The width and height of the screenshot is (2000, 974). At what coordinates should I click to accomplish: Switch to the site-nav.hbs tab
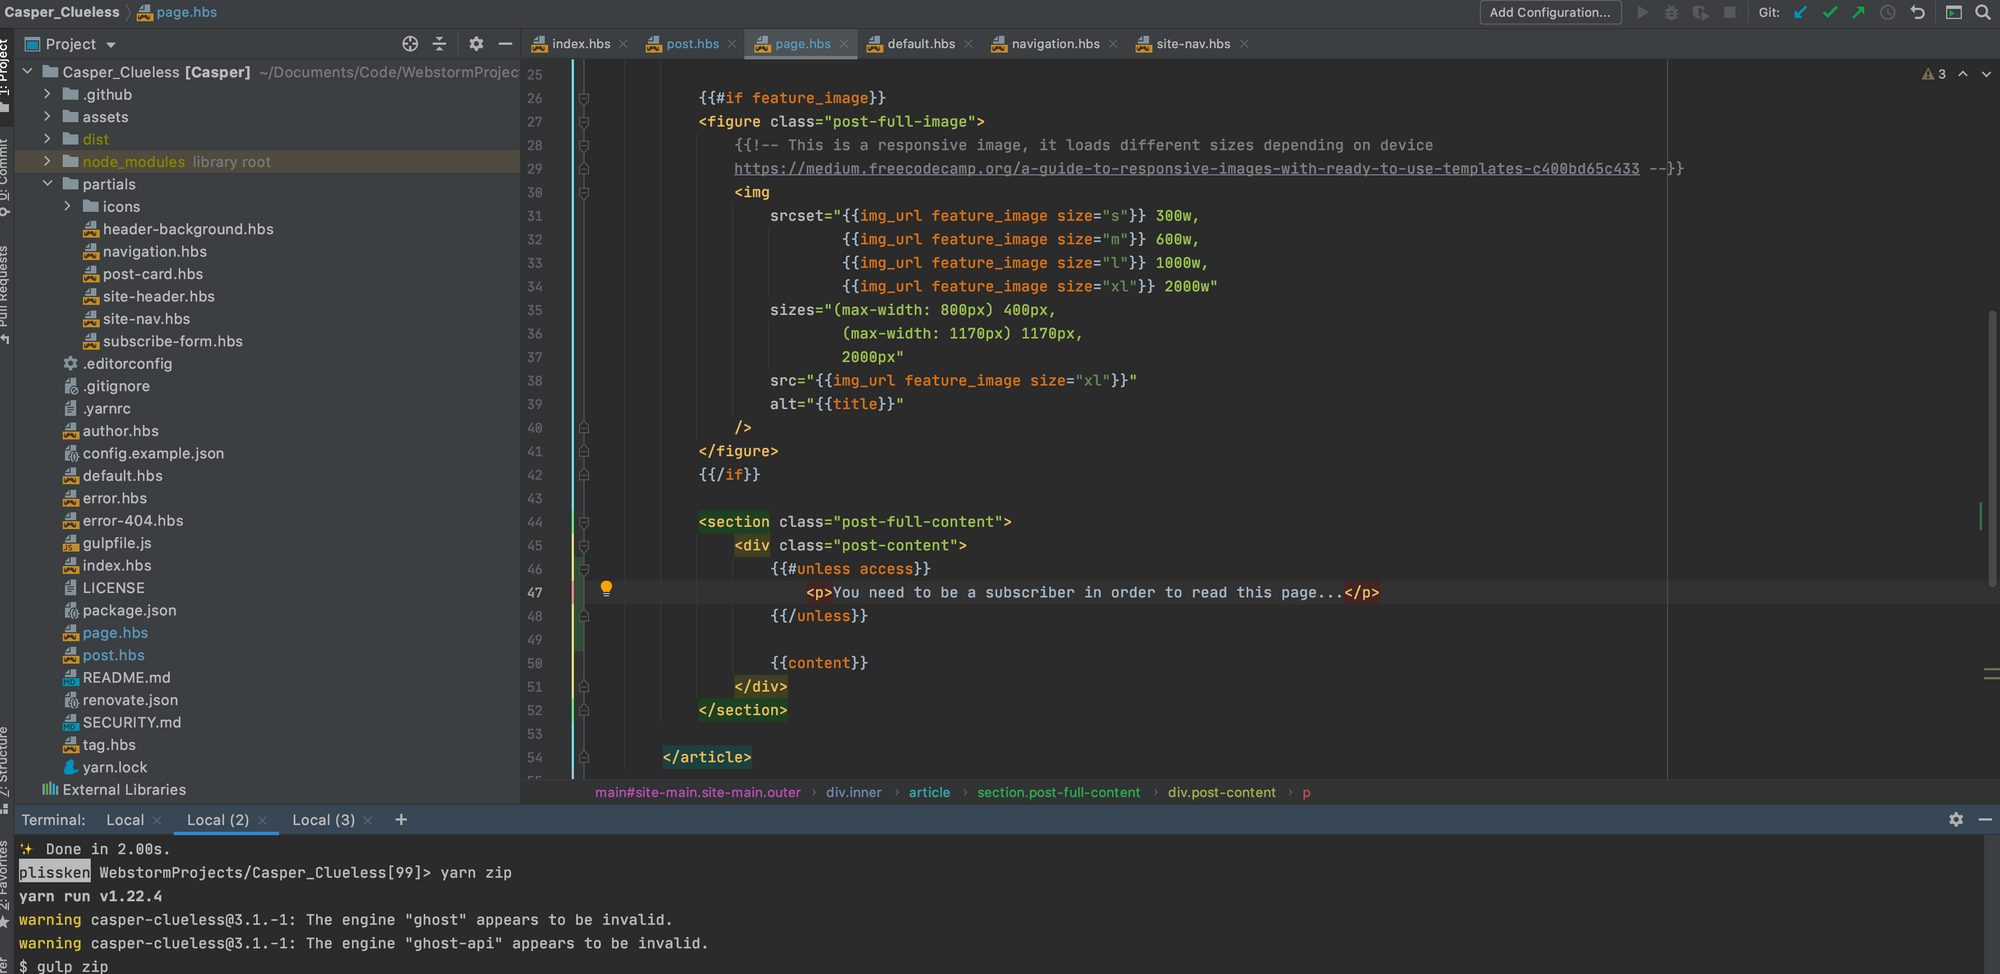tap(1193, 44)
